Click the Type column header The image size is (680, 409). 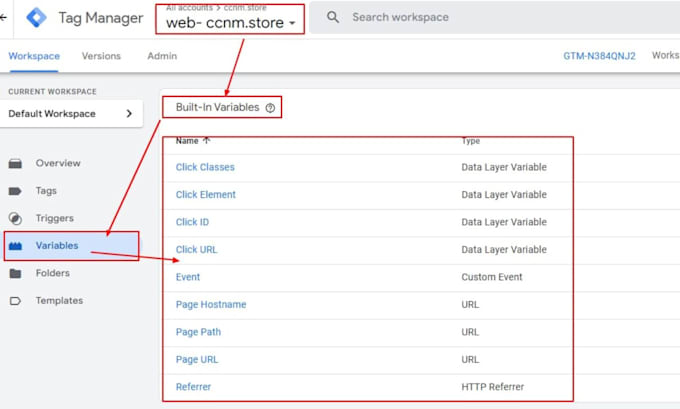point(471,141)
